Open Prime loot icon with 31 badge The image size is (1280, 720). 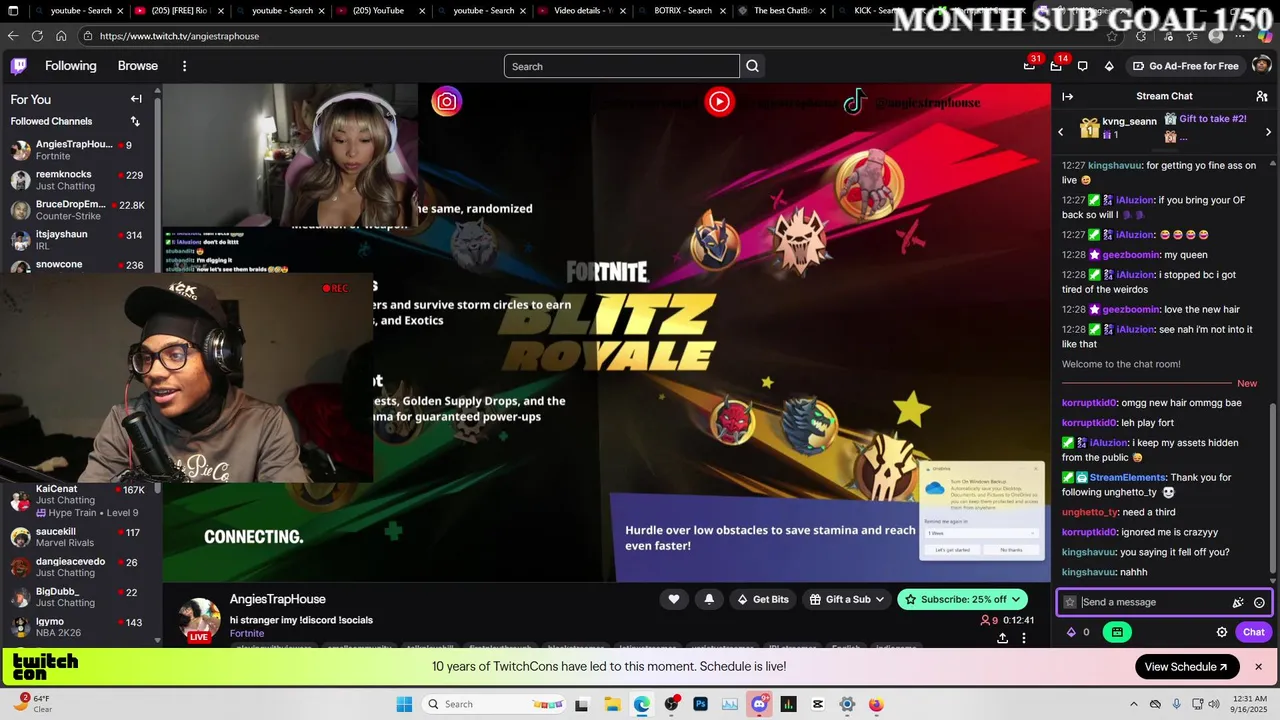(x=1029, y=66)
